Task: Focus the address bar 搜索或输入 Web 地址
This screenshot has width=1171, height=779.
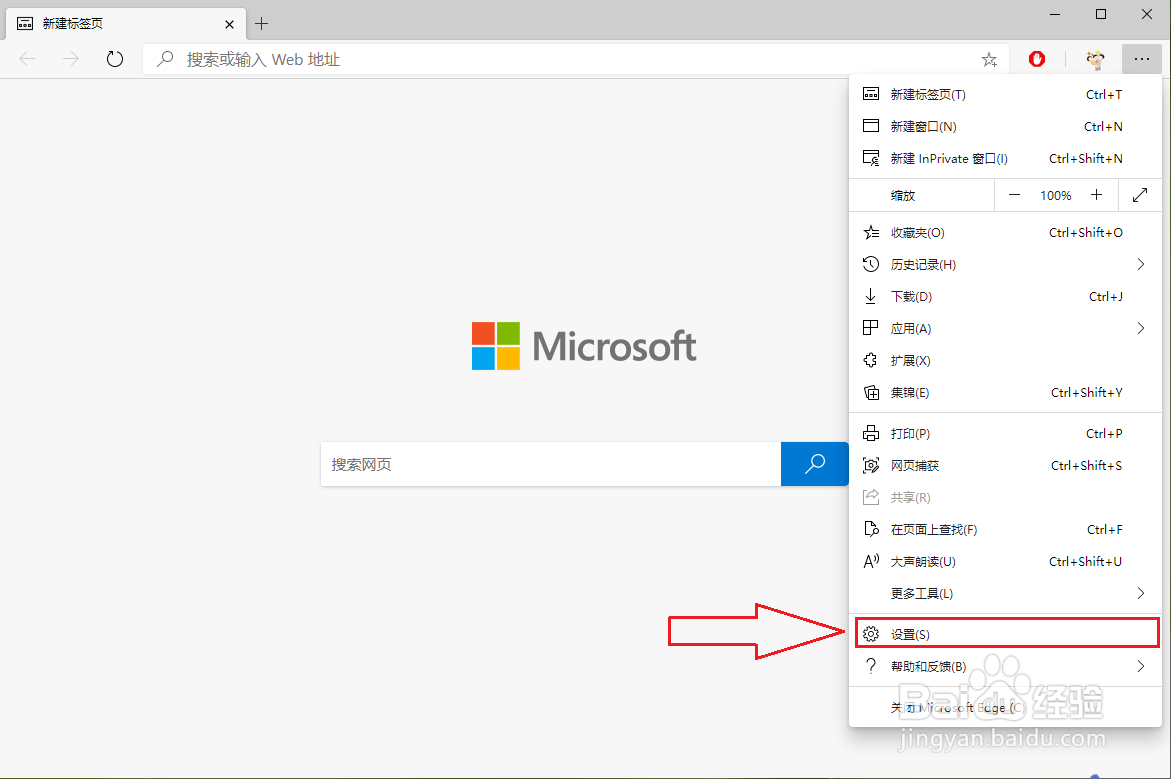Action: click(x=575, y=60)
